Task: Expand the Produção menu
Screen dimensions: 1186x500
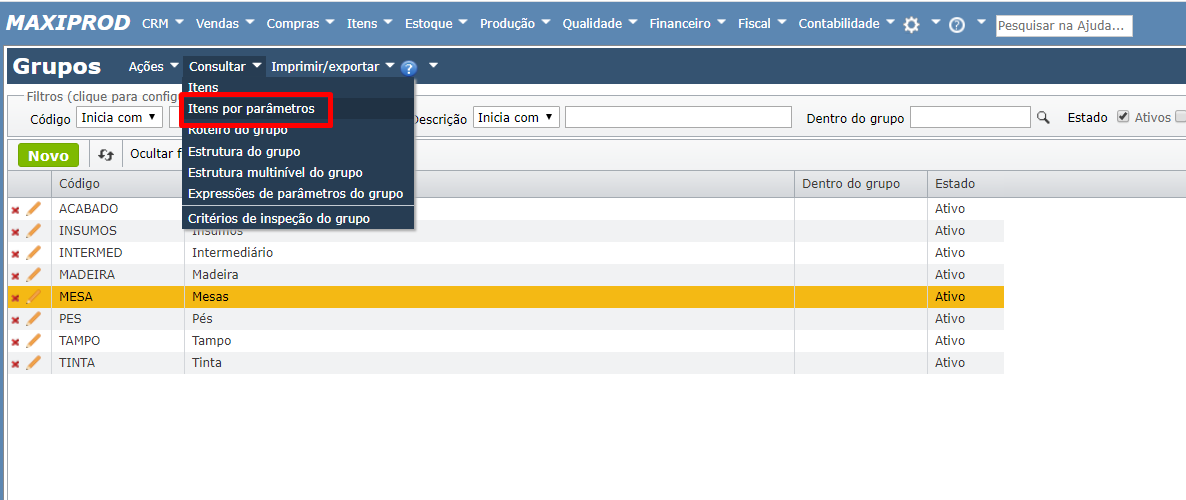Action: 516,23
